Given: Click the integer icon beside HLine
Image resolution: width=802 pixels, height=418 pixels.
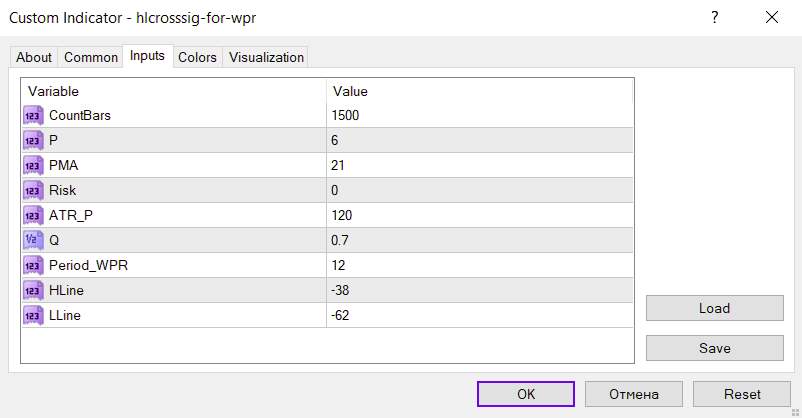Looking at the screenshot, I should pos(33,290).
